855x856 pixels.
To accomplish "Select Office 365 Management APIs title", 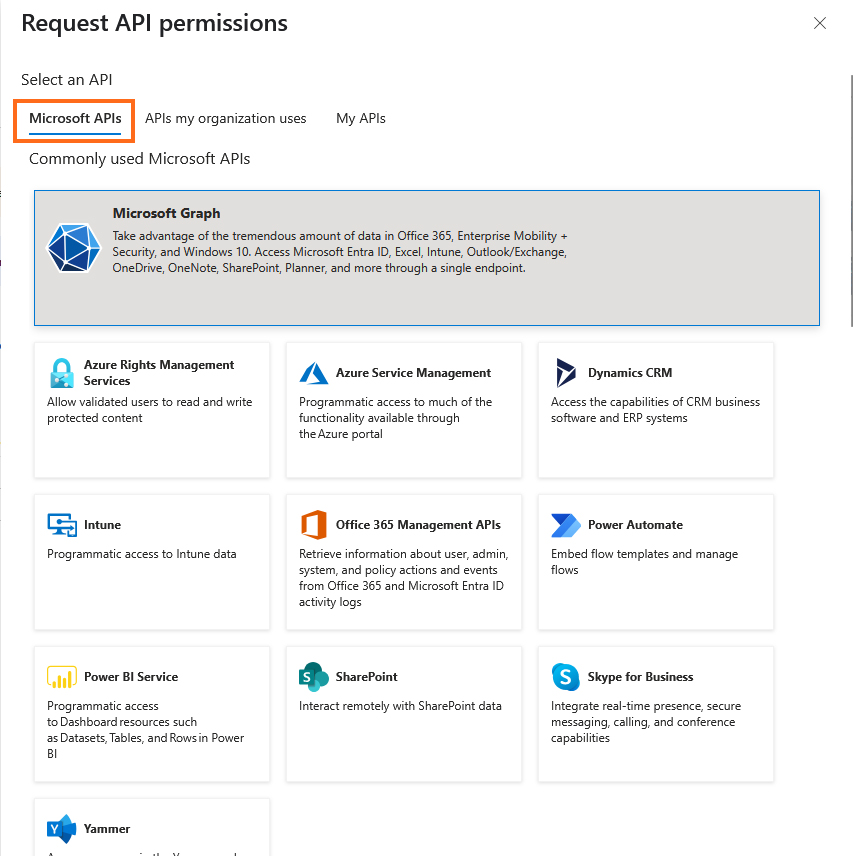I will [x=418, y=525].
